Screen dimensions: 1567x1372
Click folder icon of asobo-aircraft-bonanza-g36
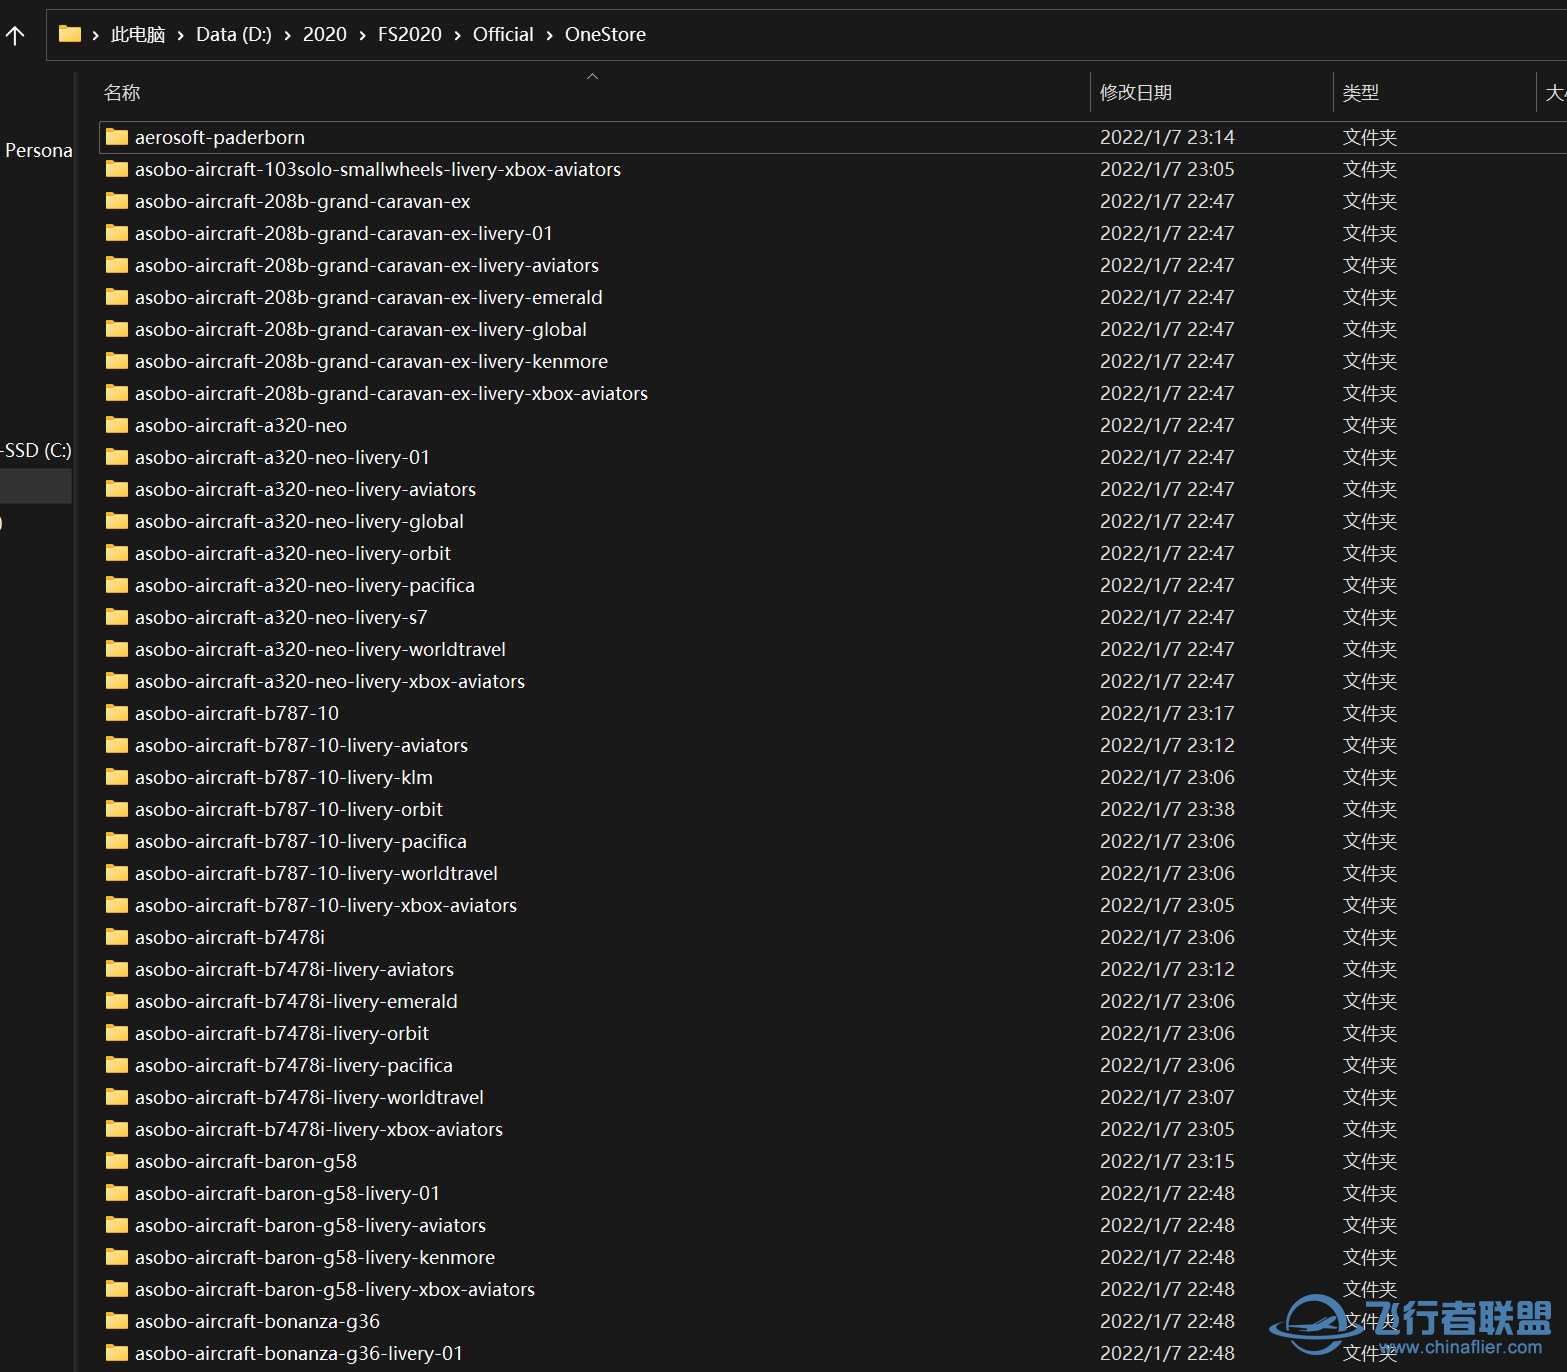(x=117, y=1321)
